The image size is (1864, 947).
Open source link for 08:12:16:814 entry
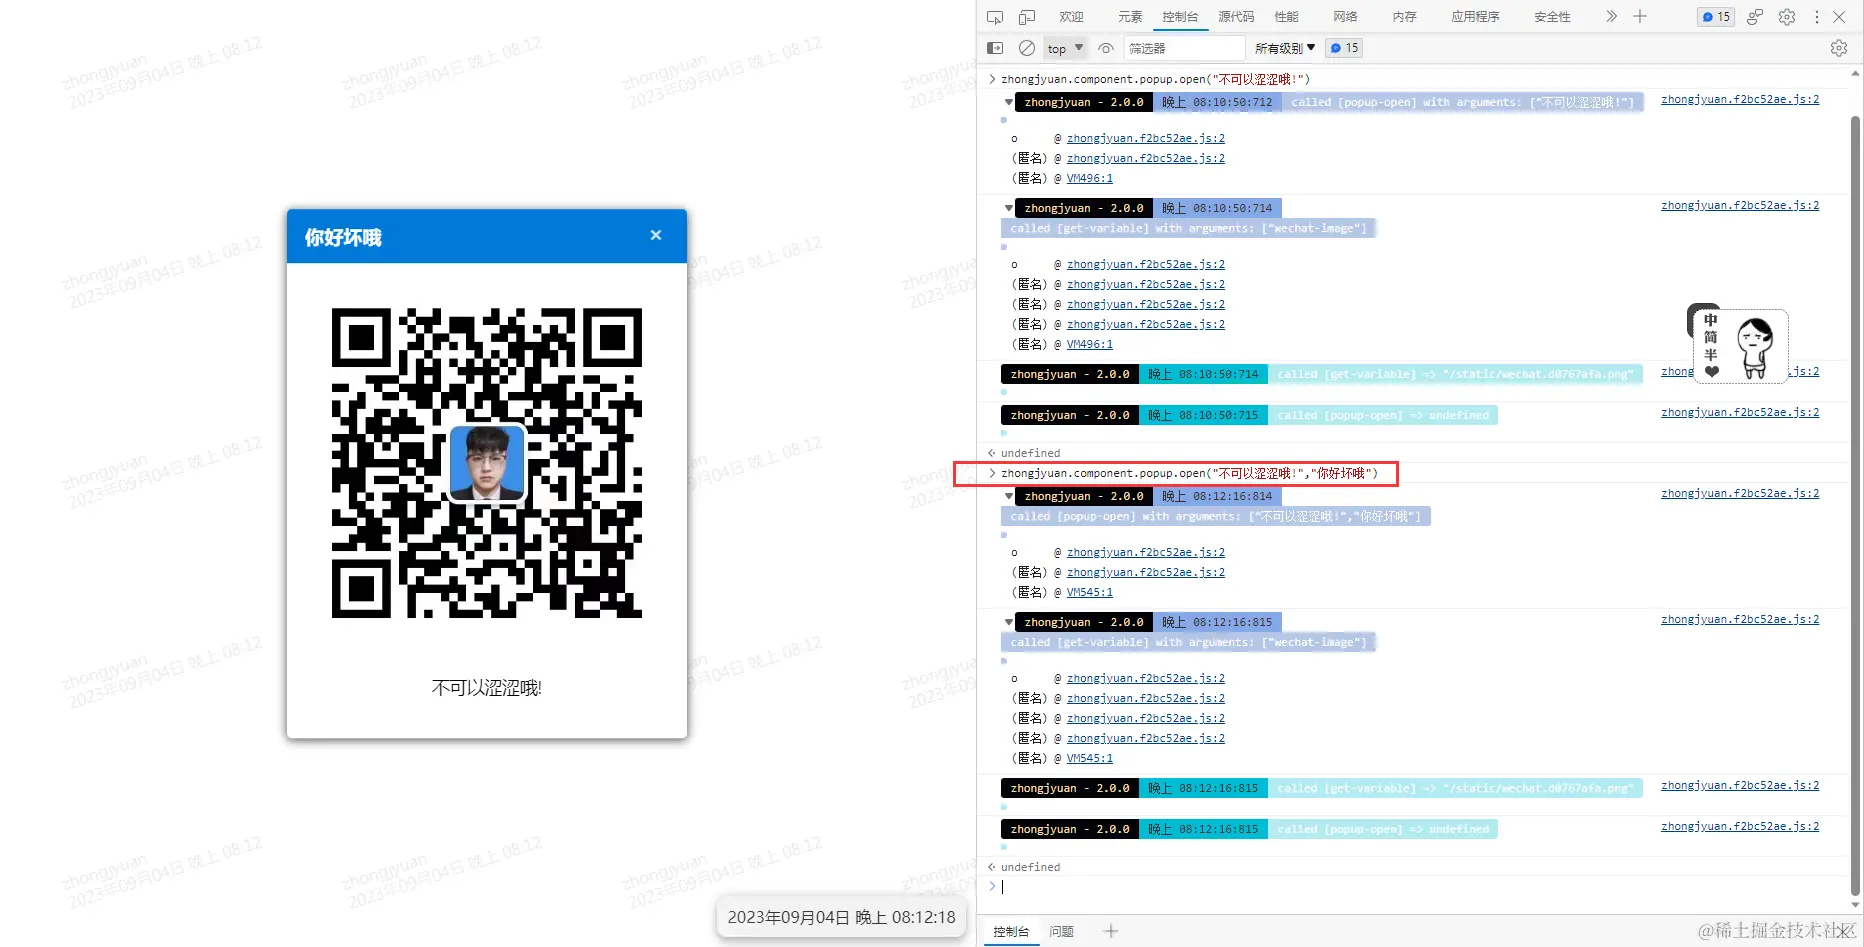tap(1740, 493)
